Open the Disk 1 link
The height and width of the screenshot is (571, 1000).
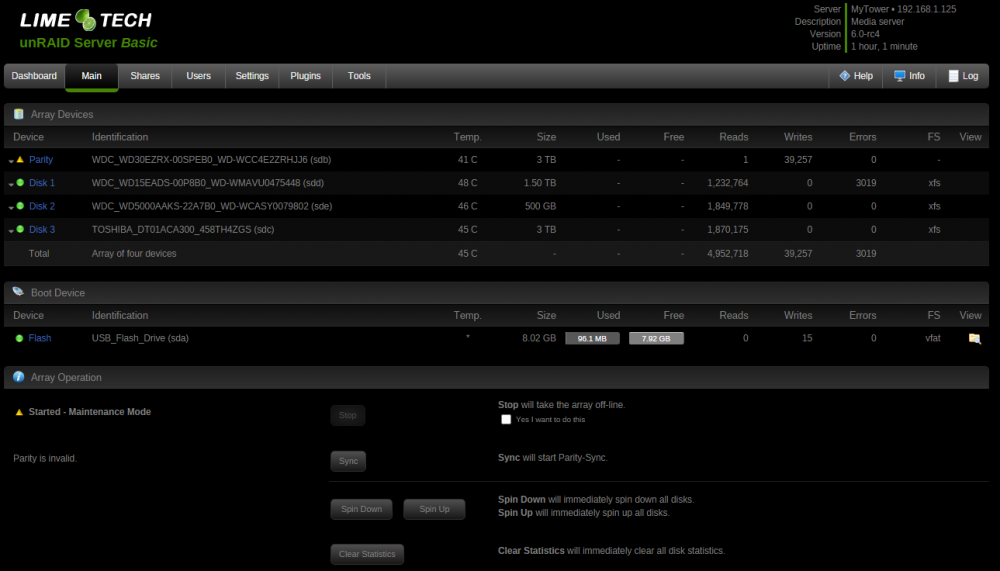pyautogui.click(x=41, y=182)
